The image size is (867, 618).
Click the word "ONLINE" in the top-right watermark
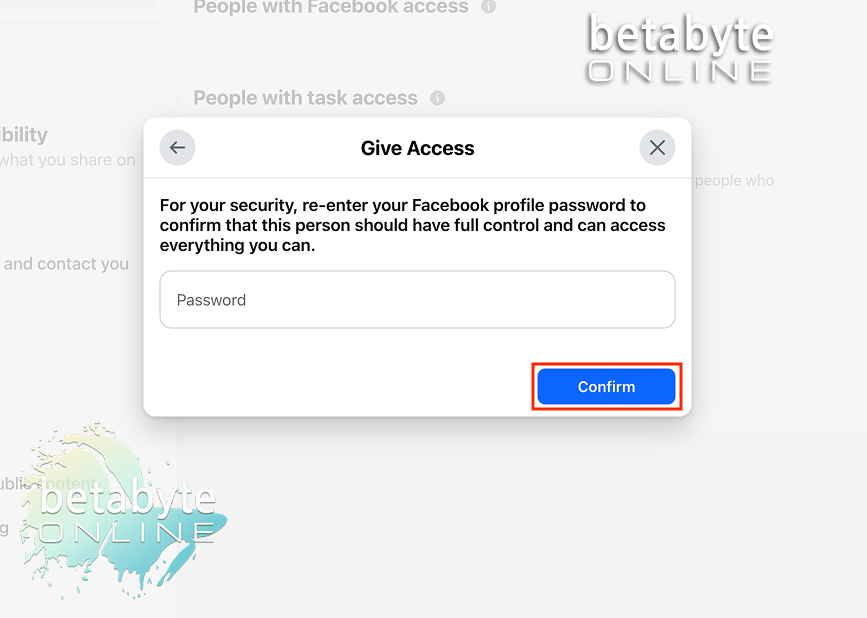click(679, 71)
